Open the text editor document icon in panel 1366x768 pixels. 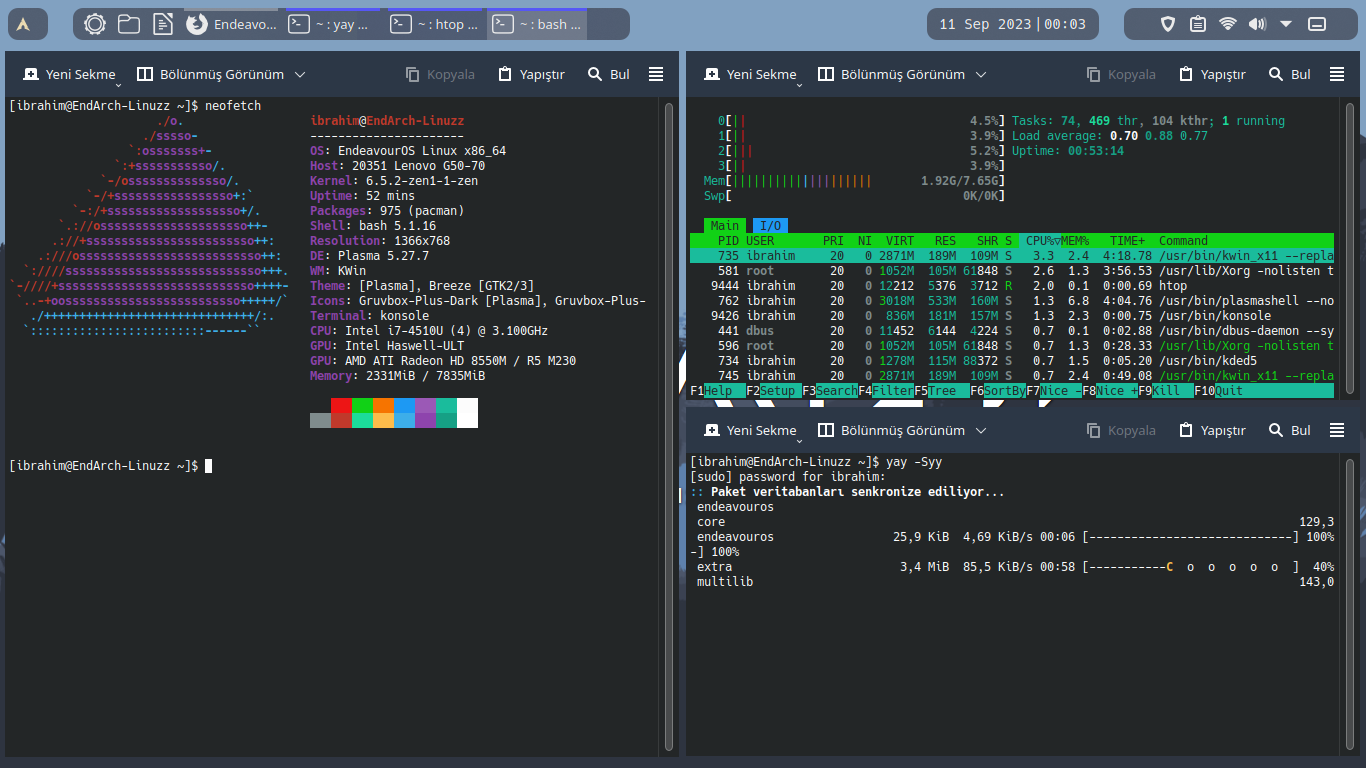(x=163, y=24)
